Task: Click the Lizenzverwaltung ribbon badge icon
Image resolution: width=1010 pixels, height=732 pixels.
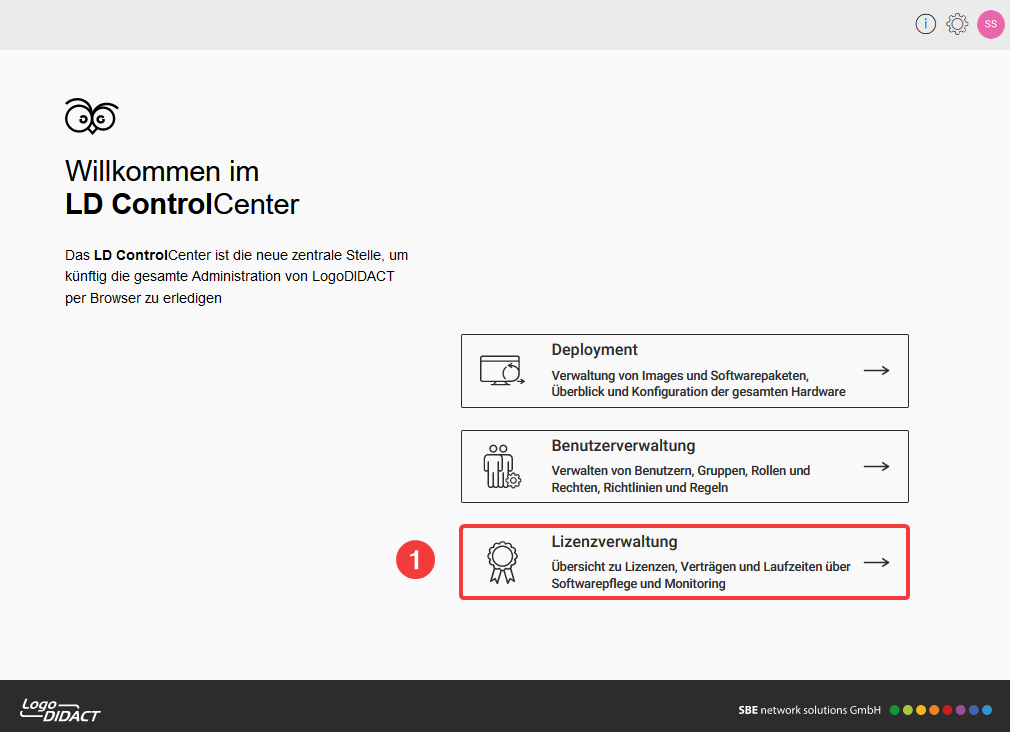Action: [x=502, y=563]
